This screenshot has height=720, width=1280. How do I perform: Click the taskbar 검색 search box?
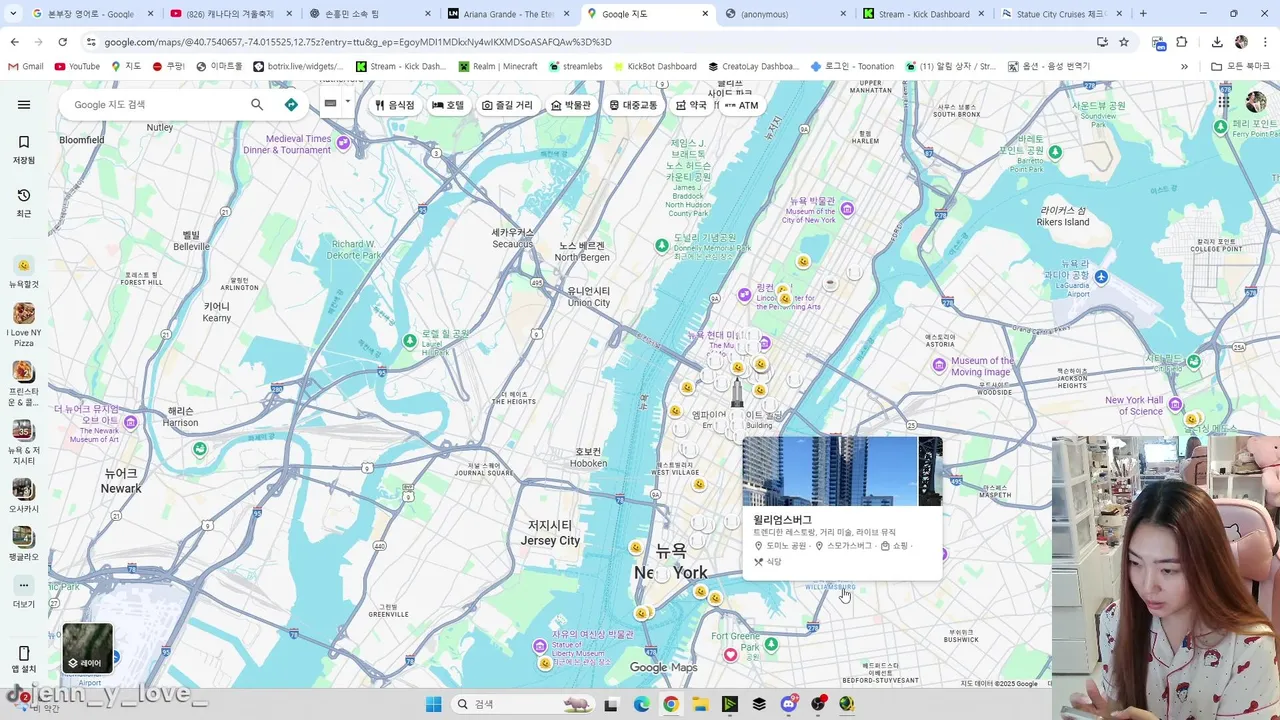pos(525,704)
